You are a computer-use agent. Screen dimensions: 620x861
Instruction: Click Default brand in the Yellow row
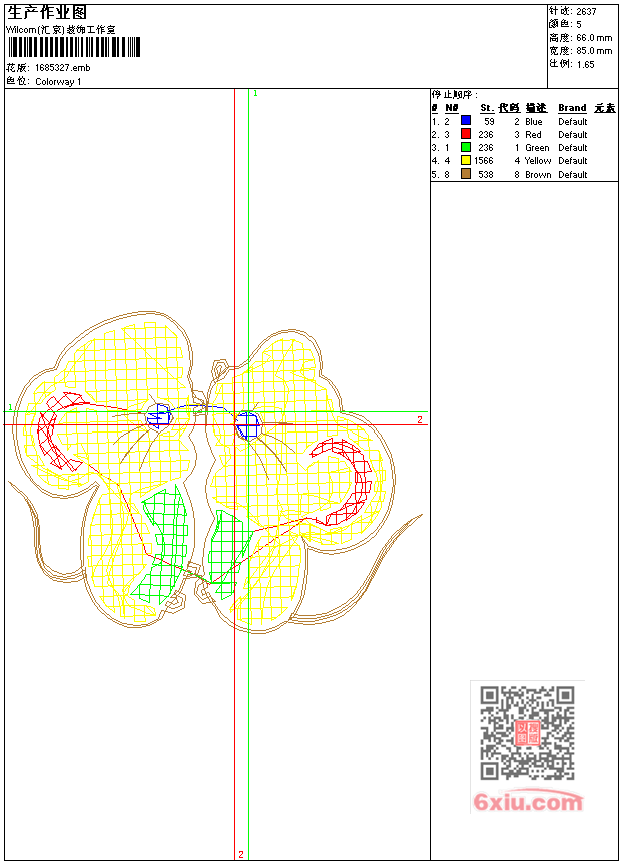(x=573, y=161)
